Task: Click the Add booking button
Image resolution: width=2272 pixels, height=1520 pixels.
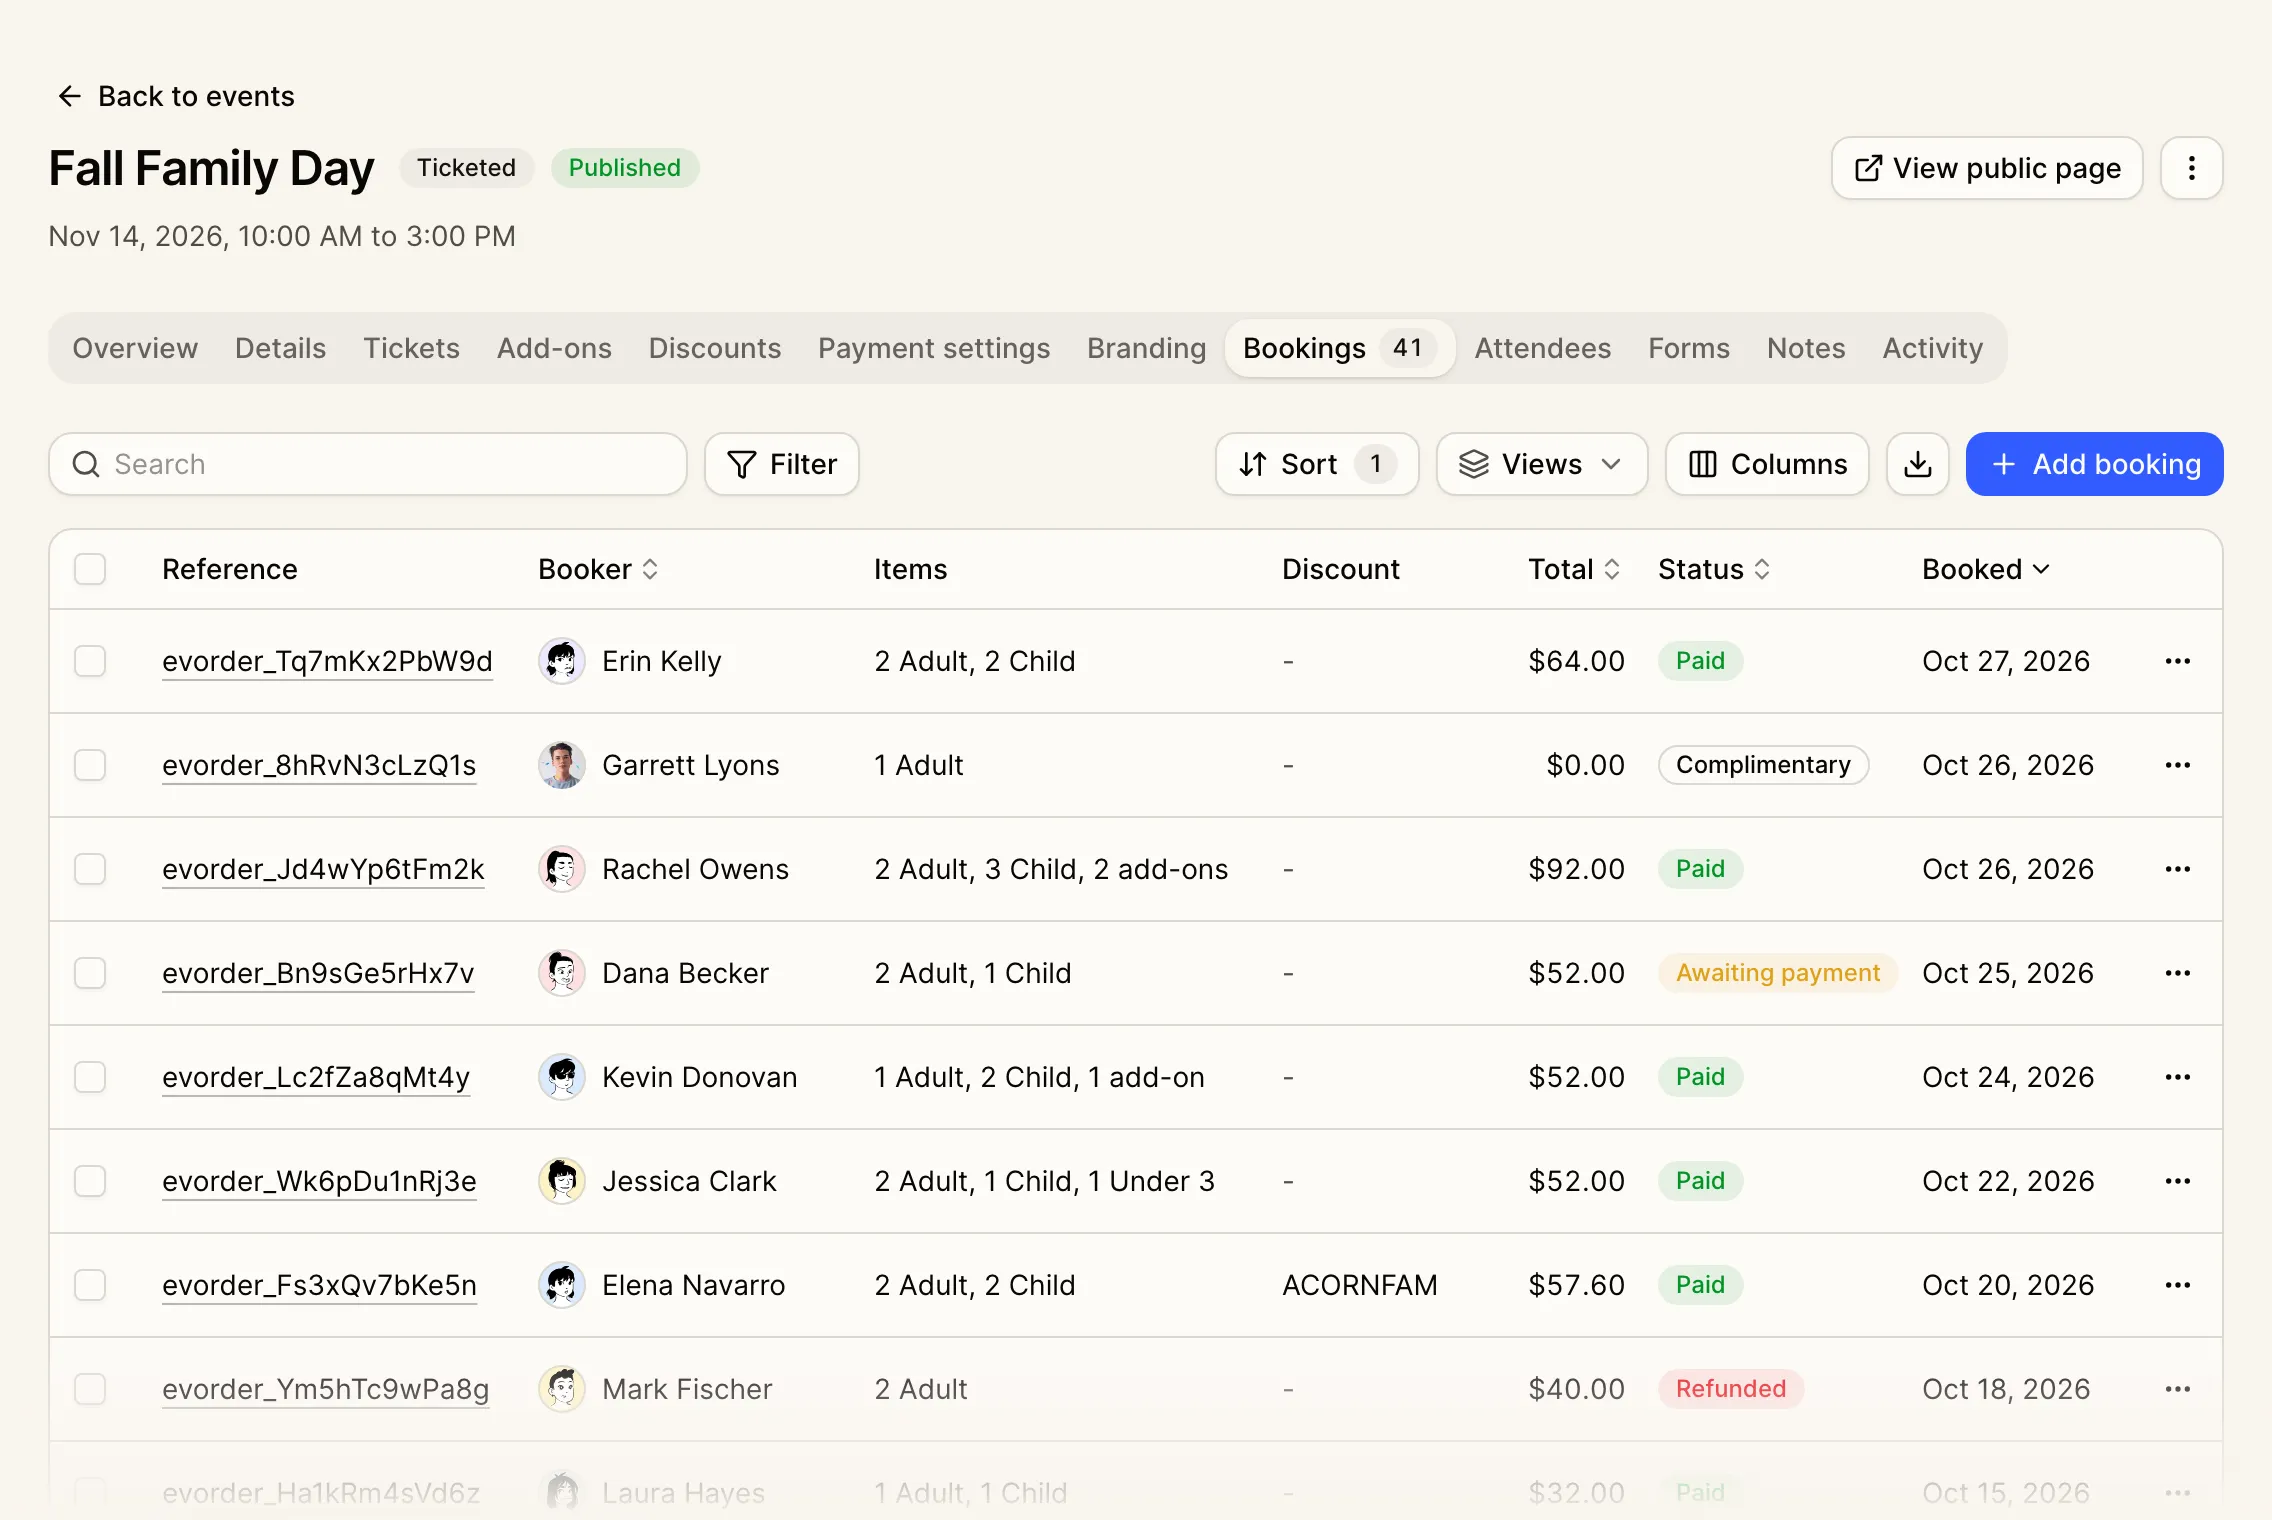Action: tap(2094, 464)
